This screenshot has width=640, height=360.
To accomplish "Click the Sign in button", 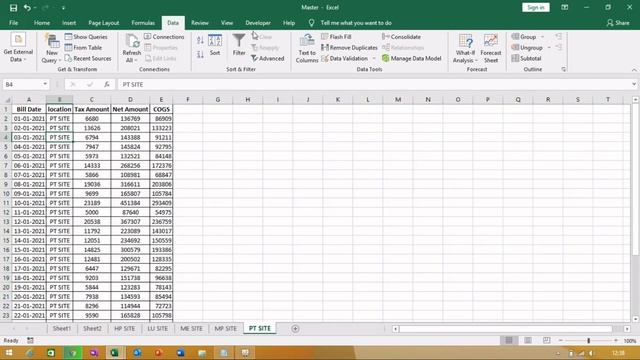I will pos(536,7).
